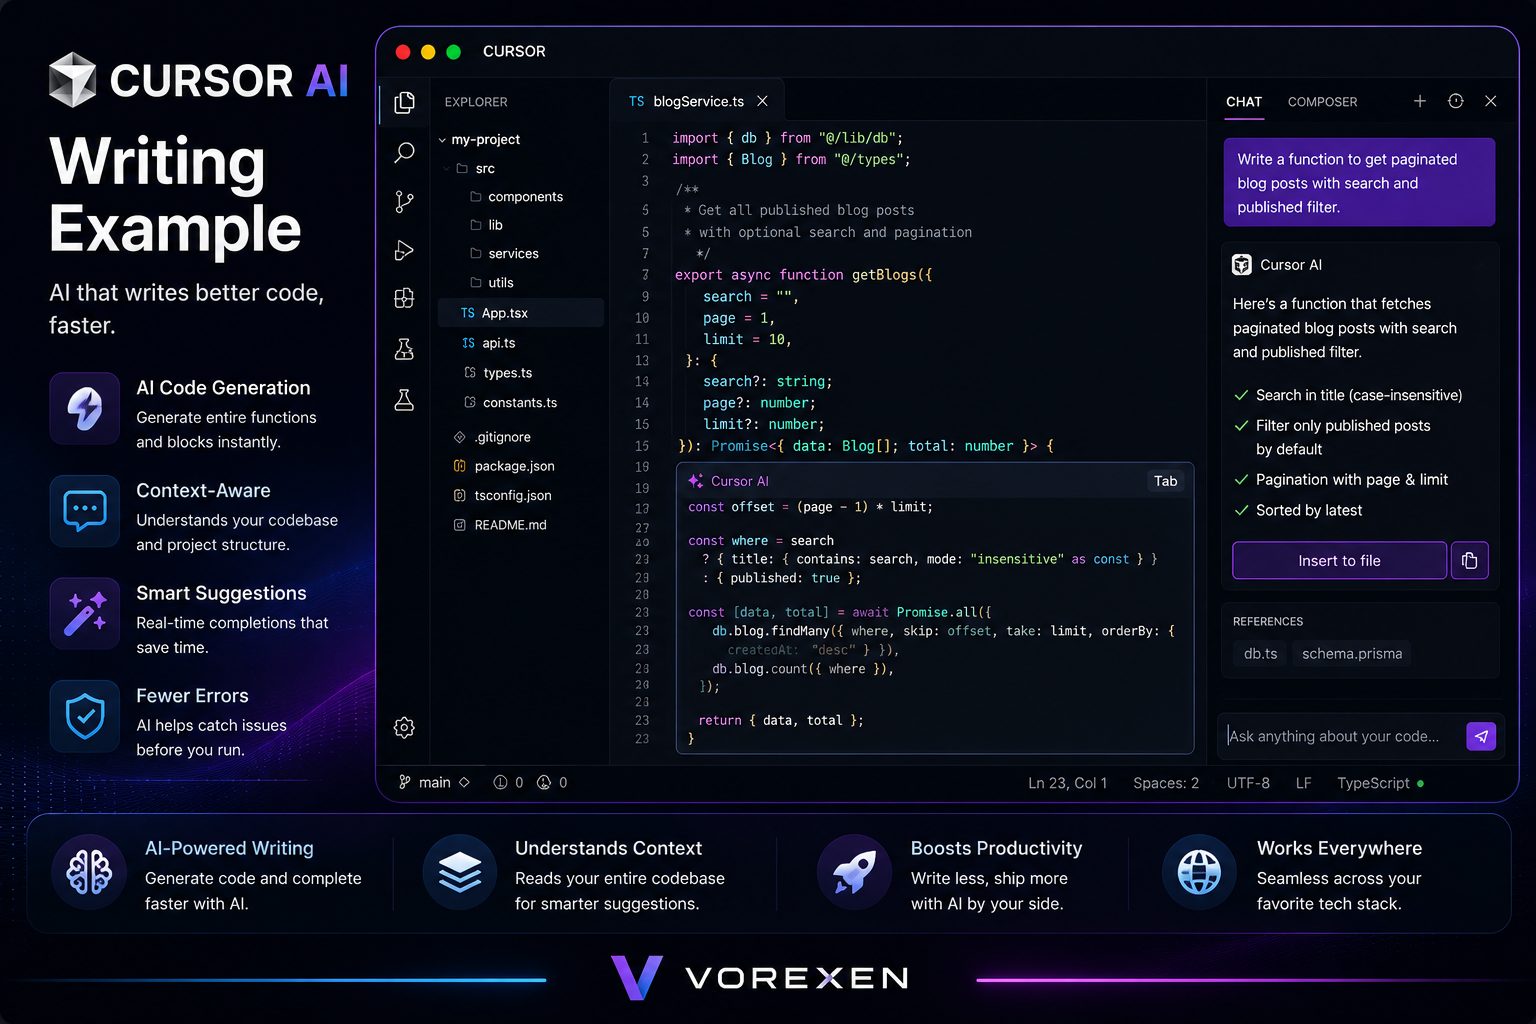Click the getBlogs function name in the code
Screen dimensions: 1536x1024
pos(883,275)
